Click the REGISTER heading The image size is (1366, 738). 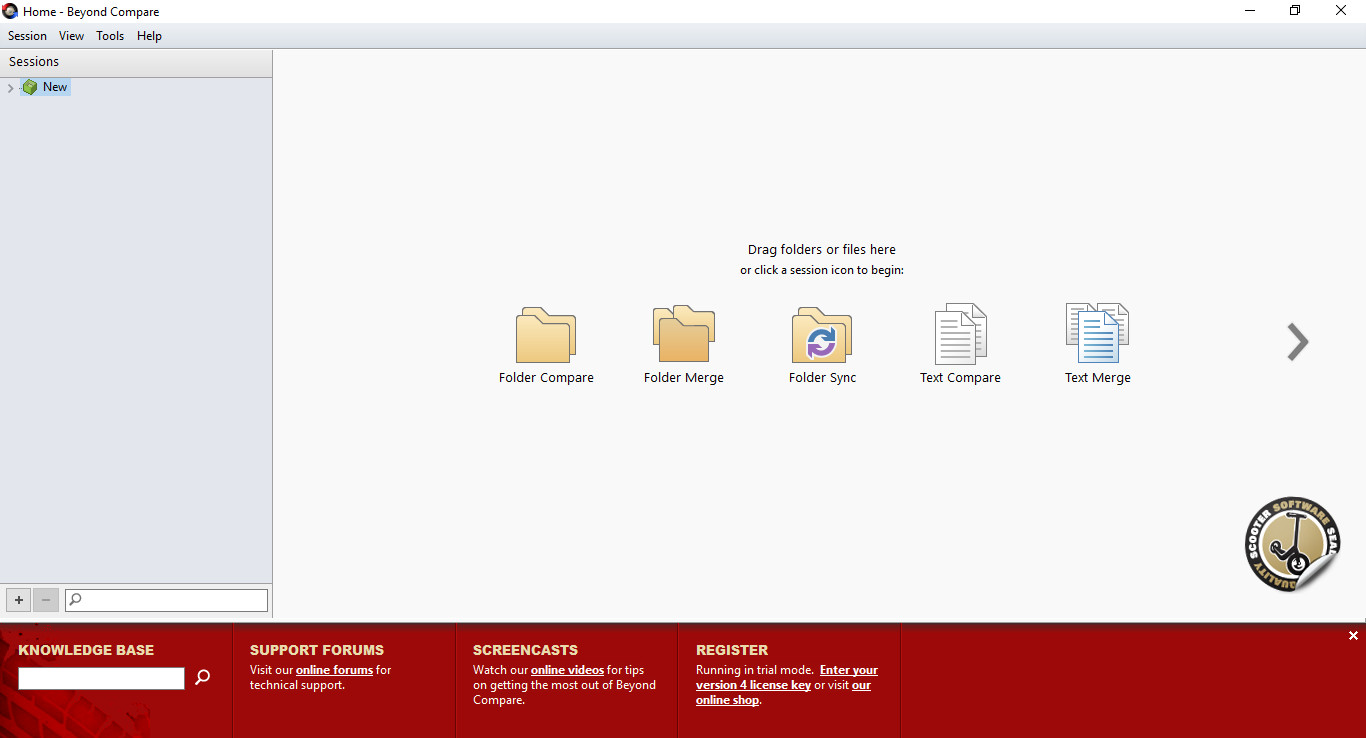[x=732, y=650]
